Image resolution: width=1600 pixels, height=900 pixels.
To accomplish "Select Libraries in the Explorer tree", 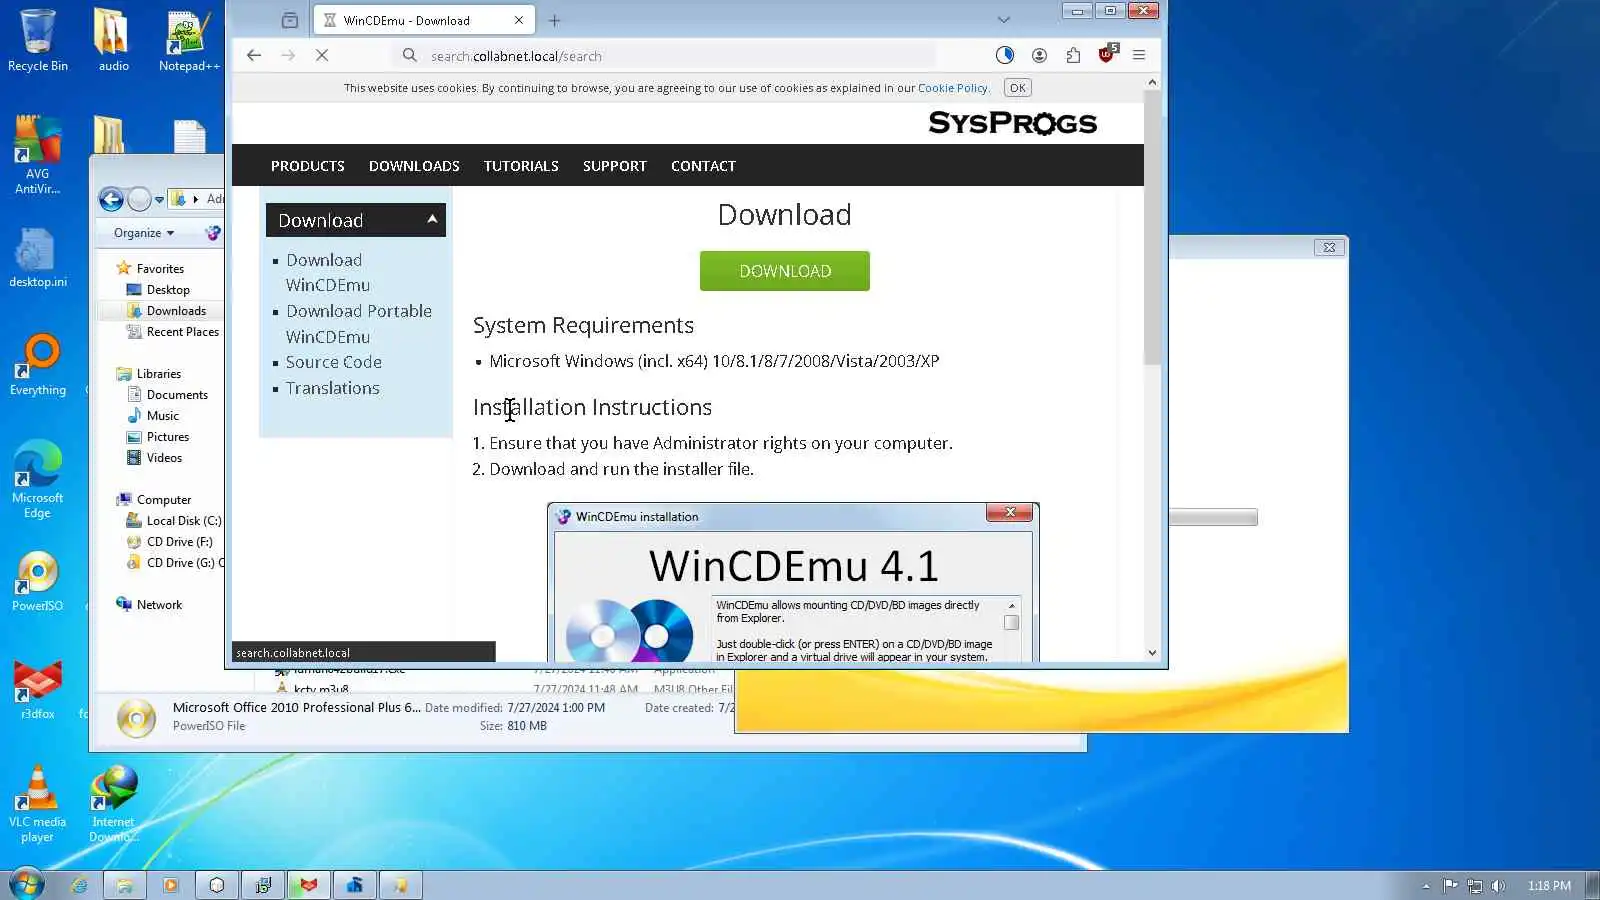I will point(159,374).
